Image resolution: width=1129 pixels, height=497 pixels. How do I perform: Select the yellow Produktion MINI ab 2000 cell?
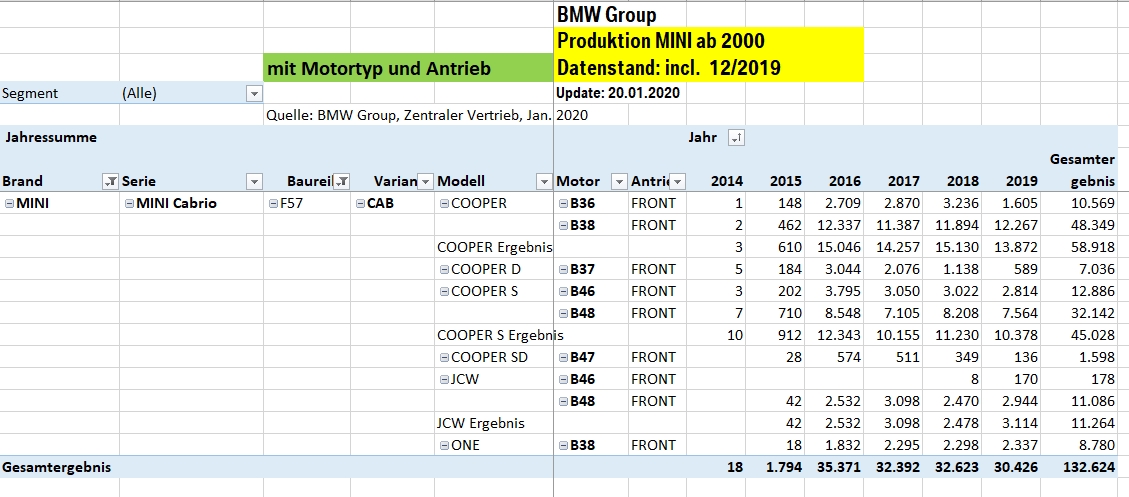tap(708, 41)
